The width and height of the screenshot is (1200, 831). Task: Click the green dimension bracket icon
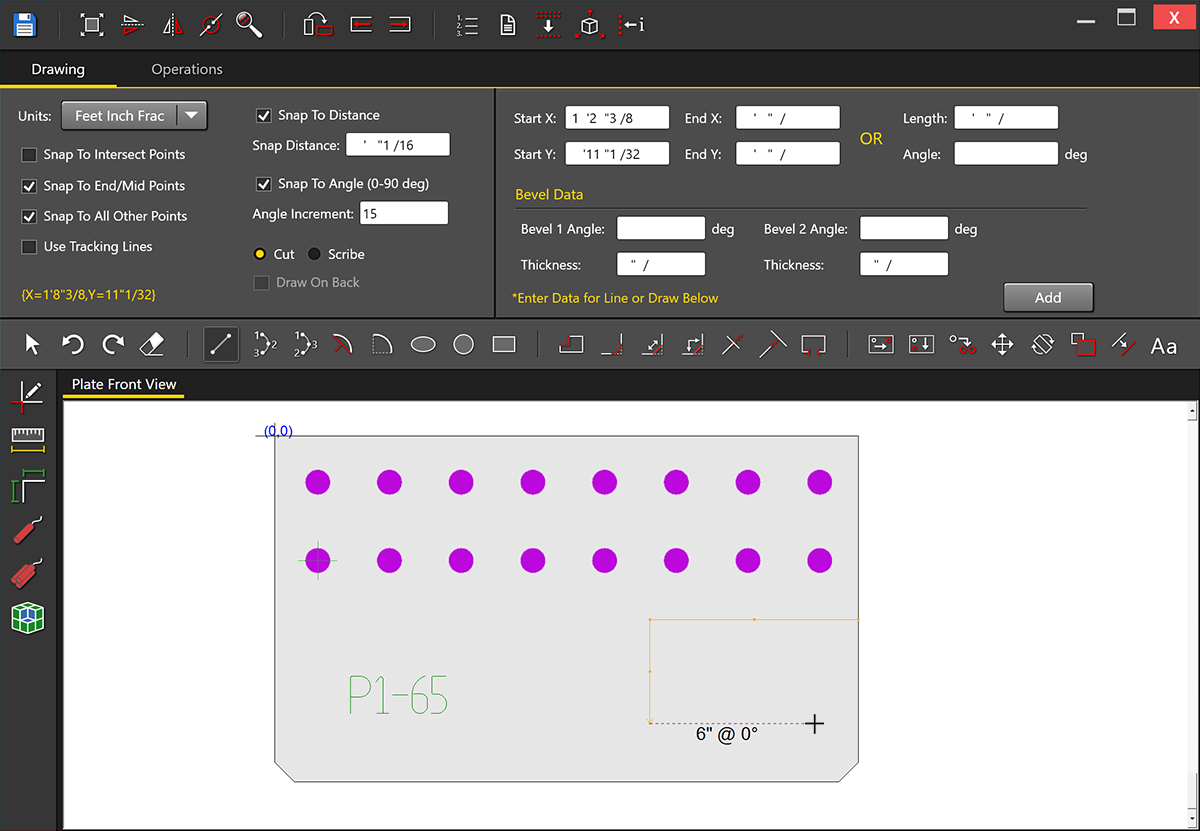coord(27,487)
